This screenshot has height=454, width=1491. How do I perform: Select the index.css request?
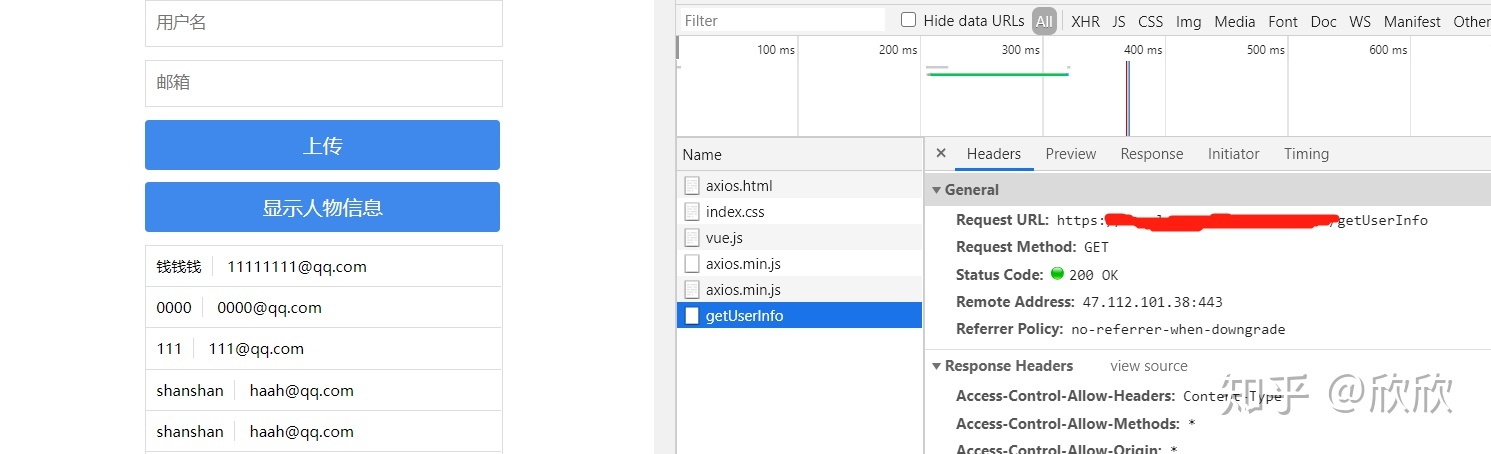[799, 211]
